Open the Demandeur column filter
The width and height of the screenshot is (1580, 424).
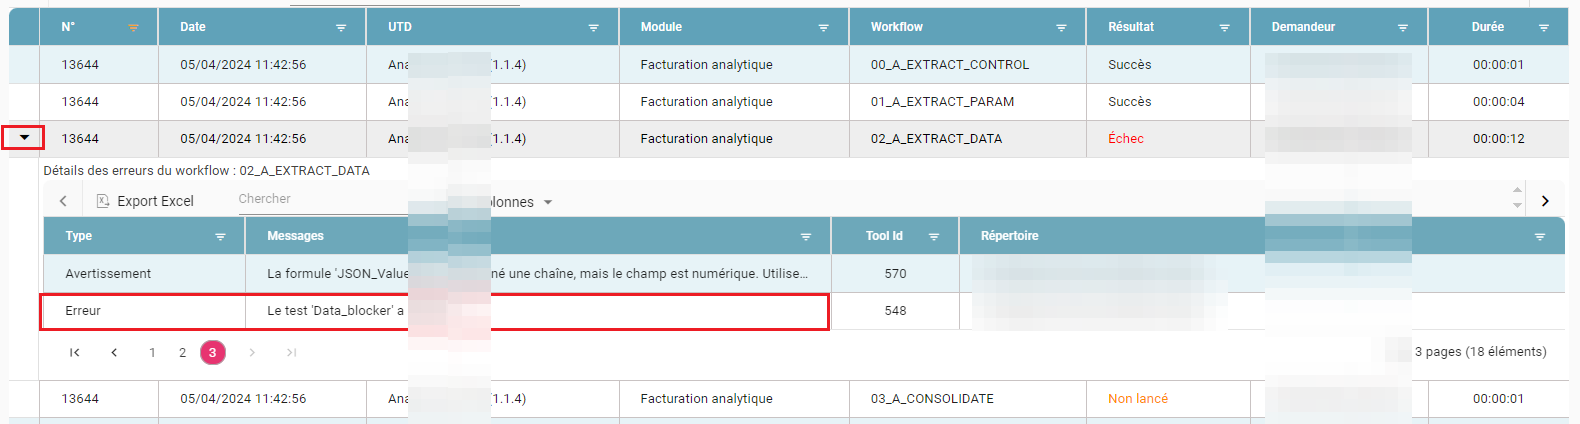pyautogui.click(x=1402, y=28)
